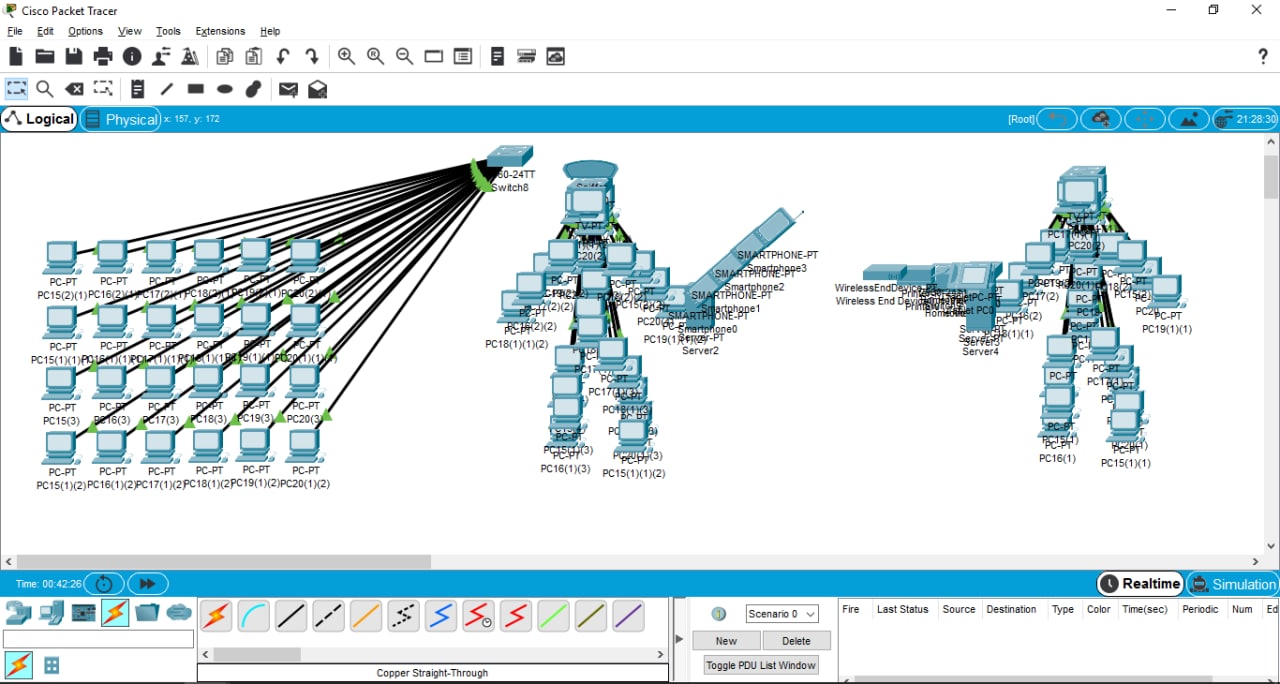Click the New scenario button

726,641
